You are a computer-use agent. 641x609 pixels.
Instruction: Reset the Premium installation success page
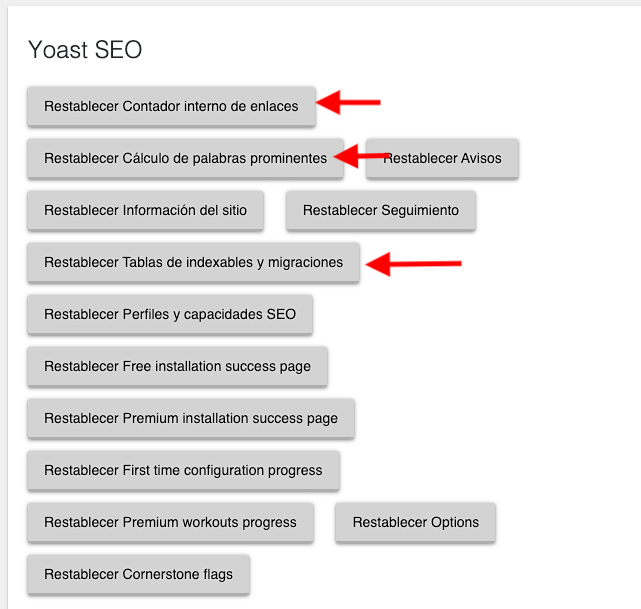coord(191,418)
